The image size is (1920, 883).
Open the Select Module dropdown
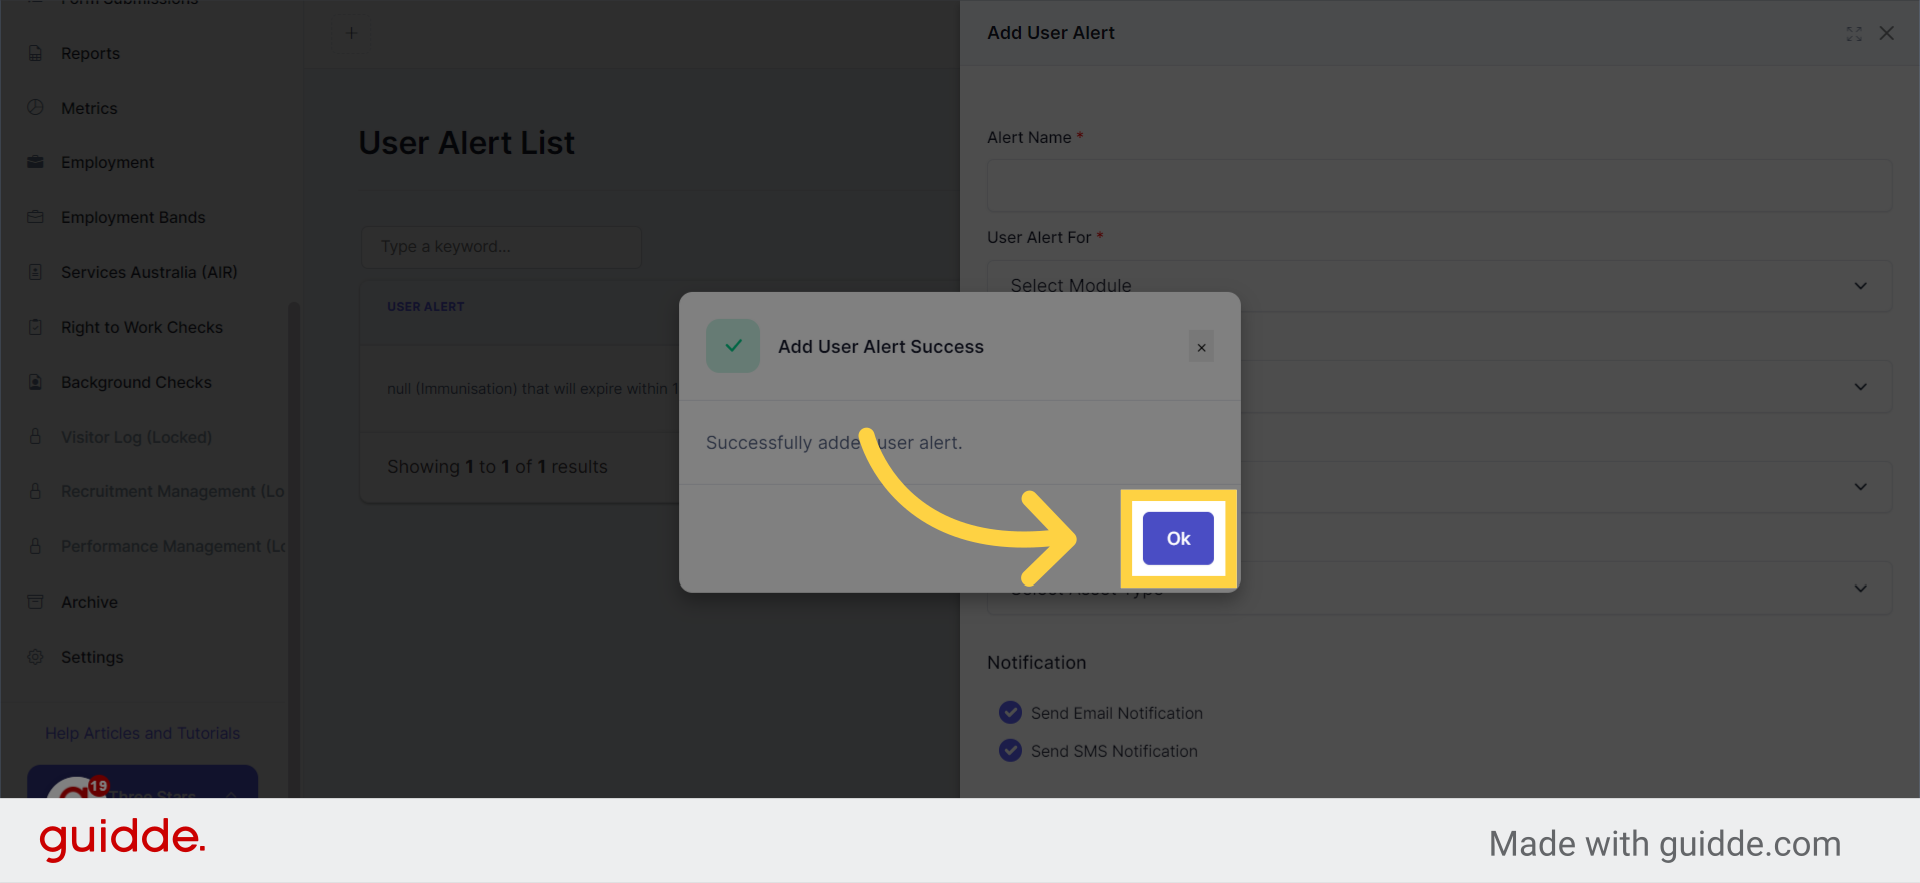coord(1438,285)
